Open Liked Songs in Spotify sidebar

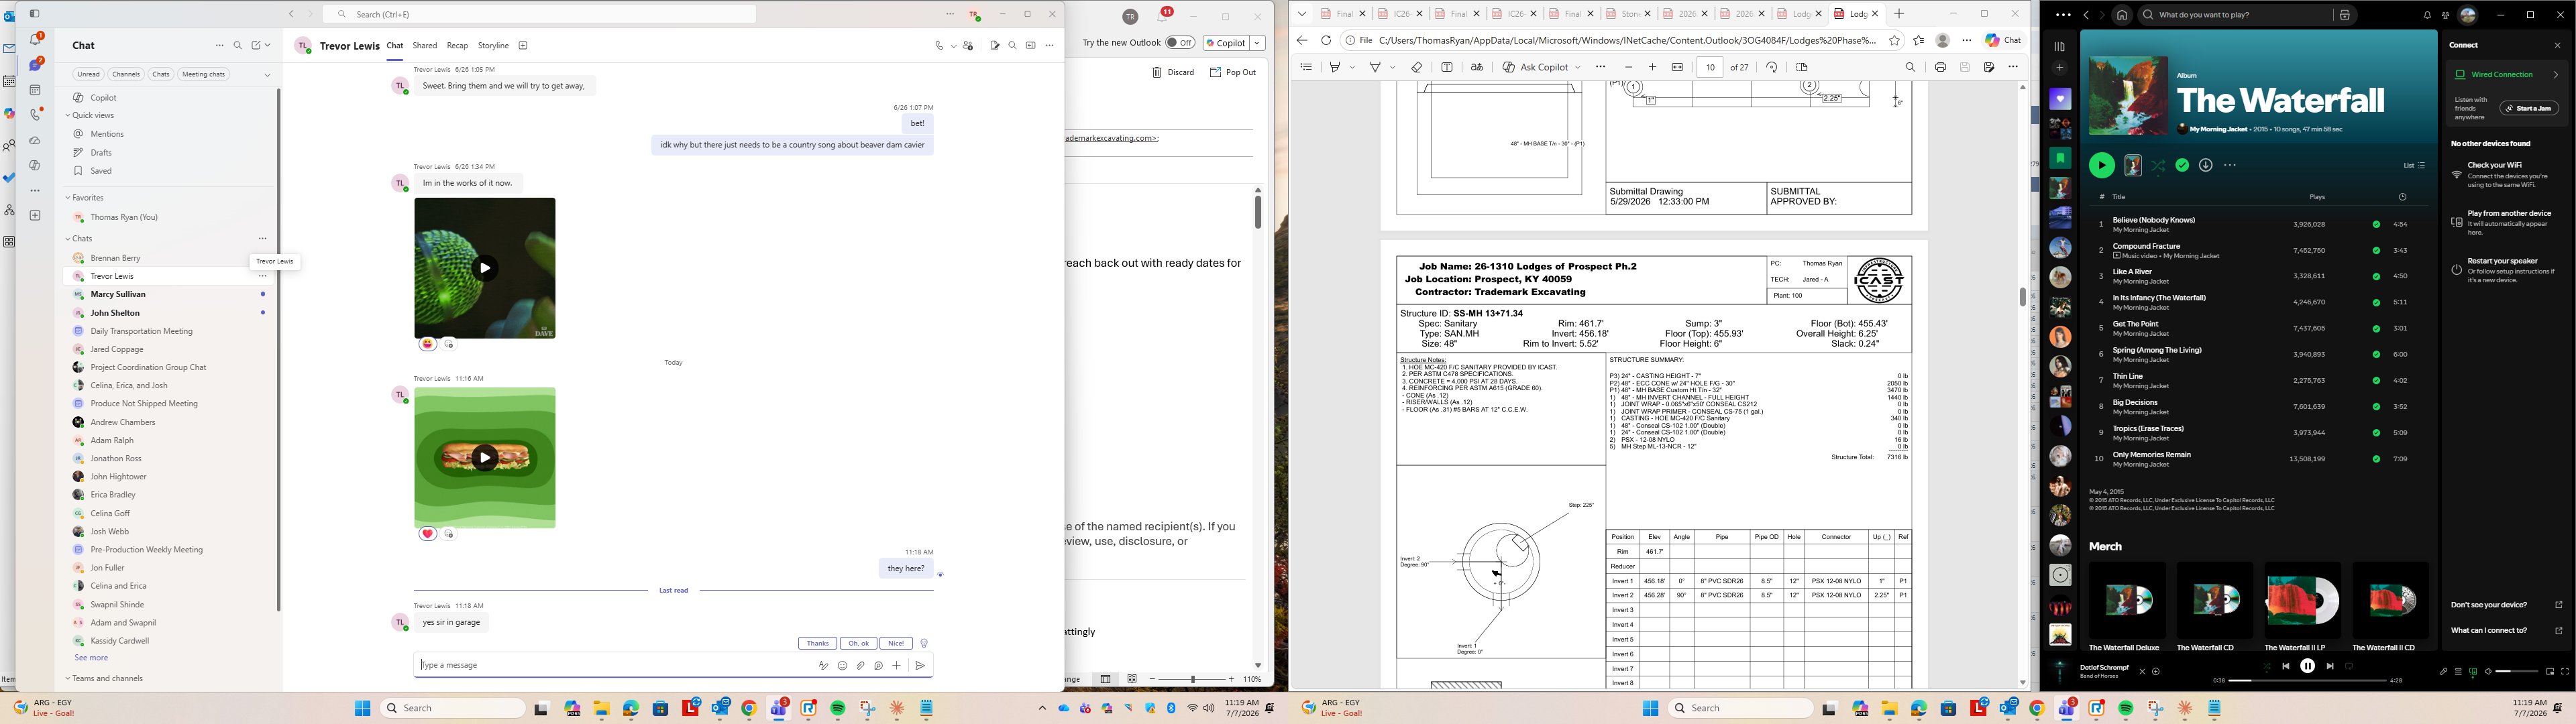click(x=2060, y=99)
